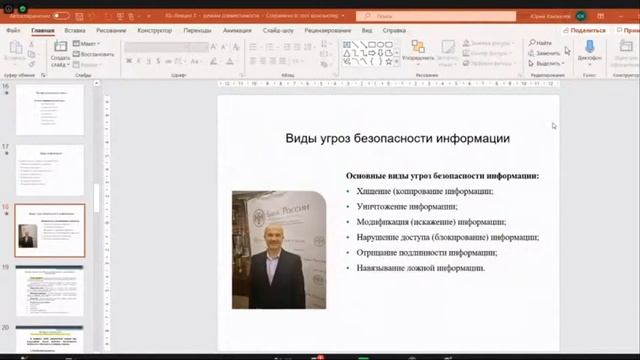Toggle underline (Ч) formatting

click(149, 61)
